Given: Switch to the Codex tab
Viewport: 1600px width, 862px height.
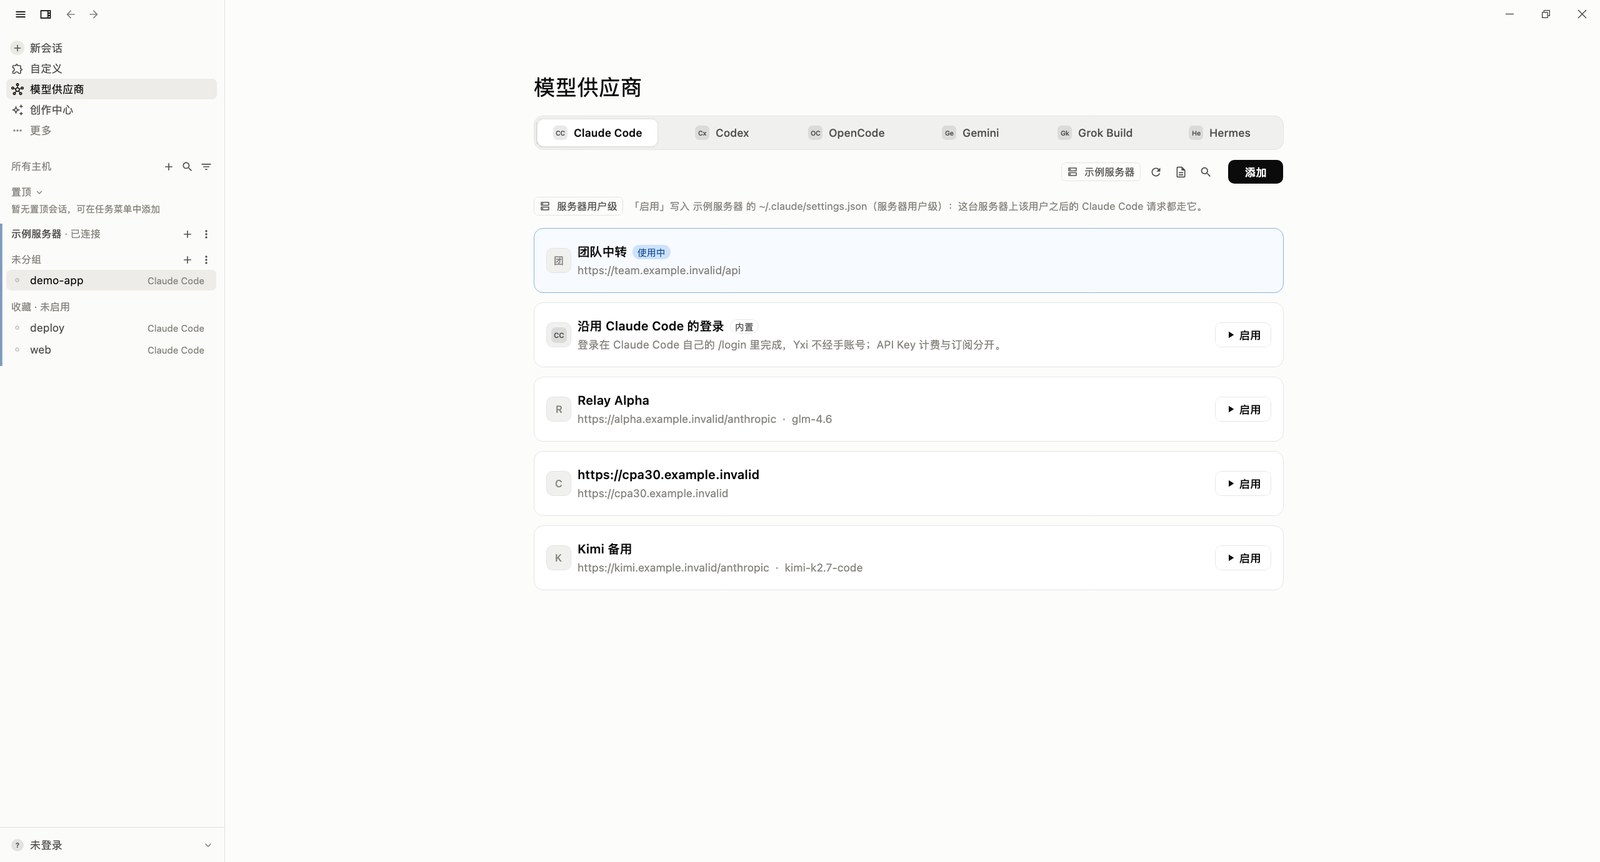Looking at the screenshot, I should coord(722,133).
